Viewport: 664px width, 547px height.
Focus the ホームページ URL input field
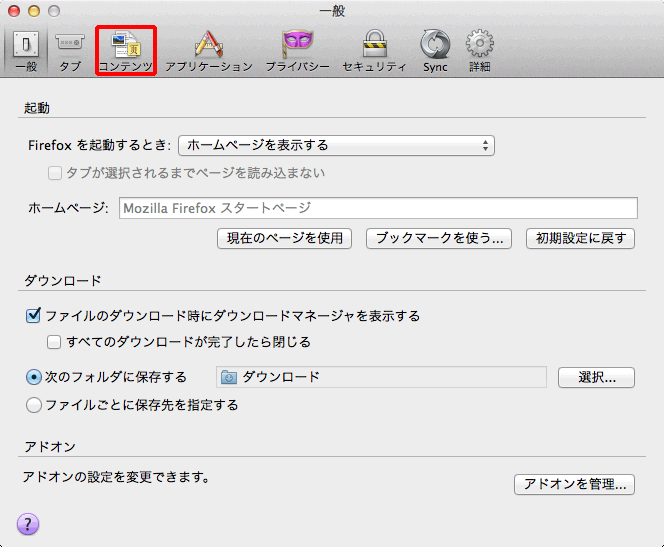click(378, 208)
